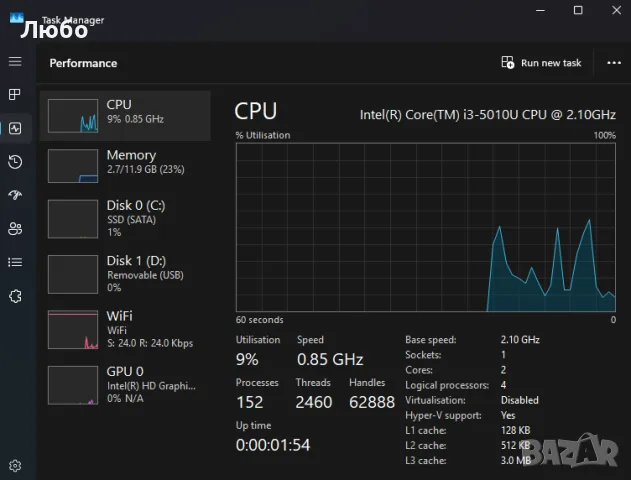The image size is (631, 480).
Task: Open the App history icon
Action: tap(15, 162)
